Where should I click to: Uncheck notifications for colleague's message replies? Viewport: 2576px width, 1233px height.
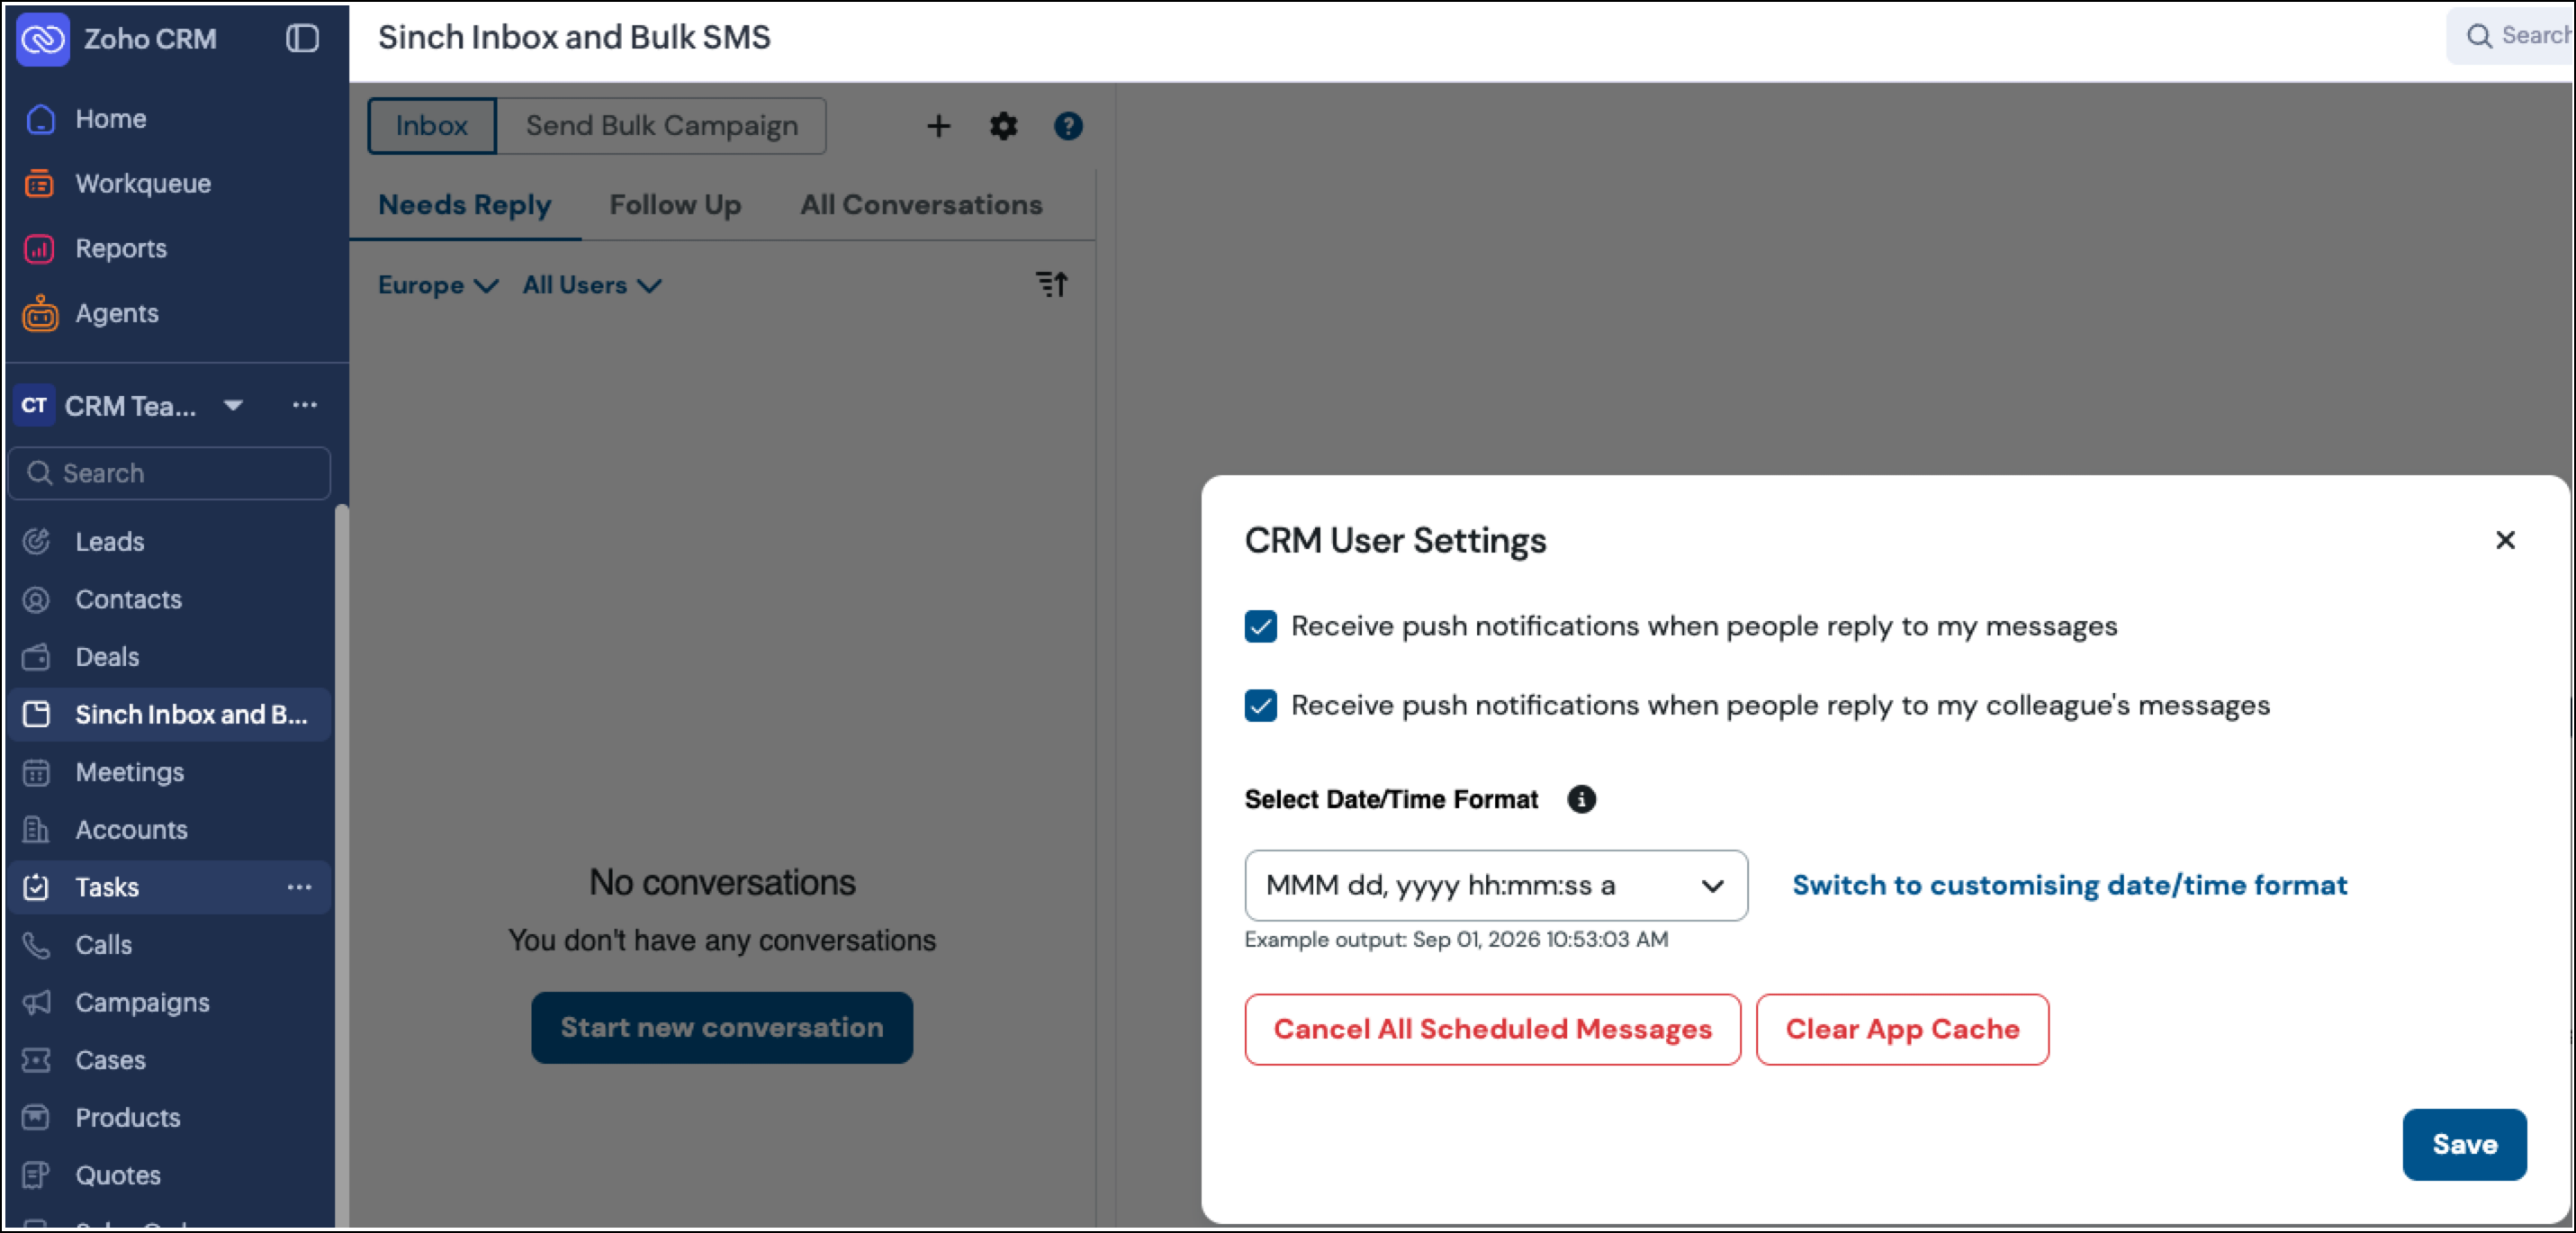1260,706
